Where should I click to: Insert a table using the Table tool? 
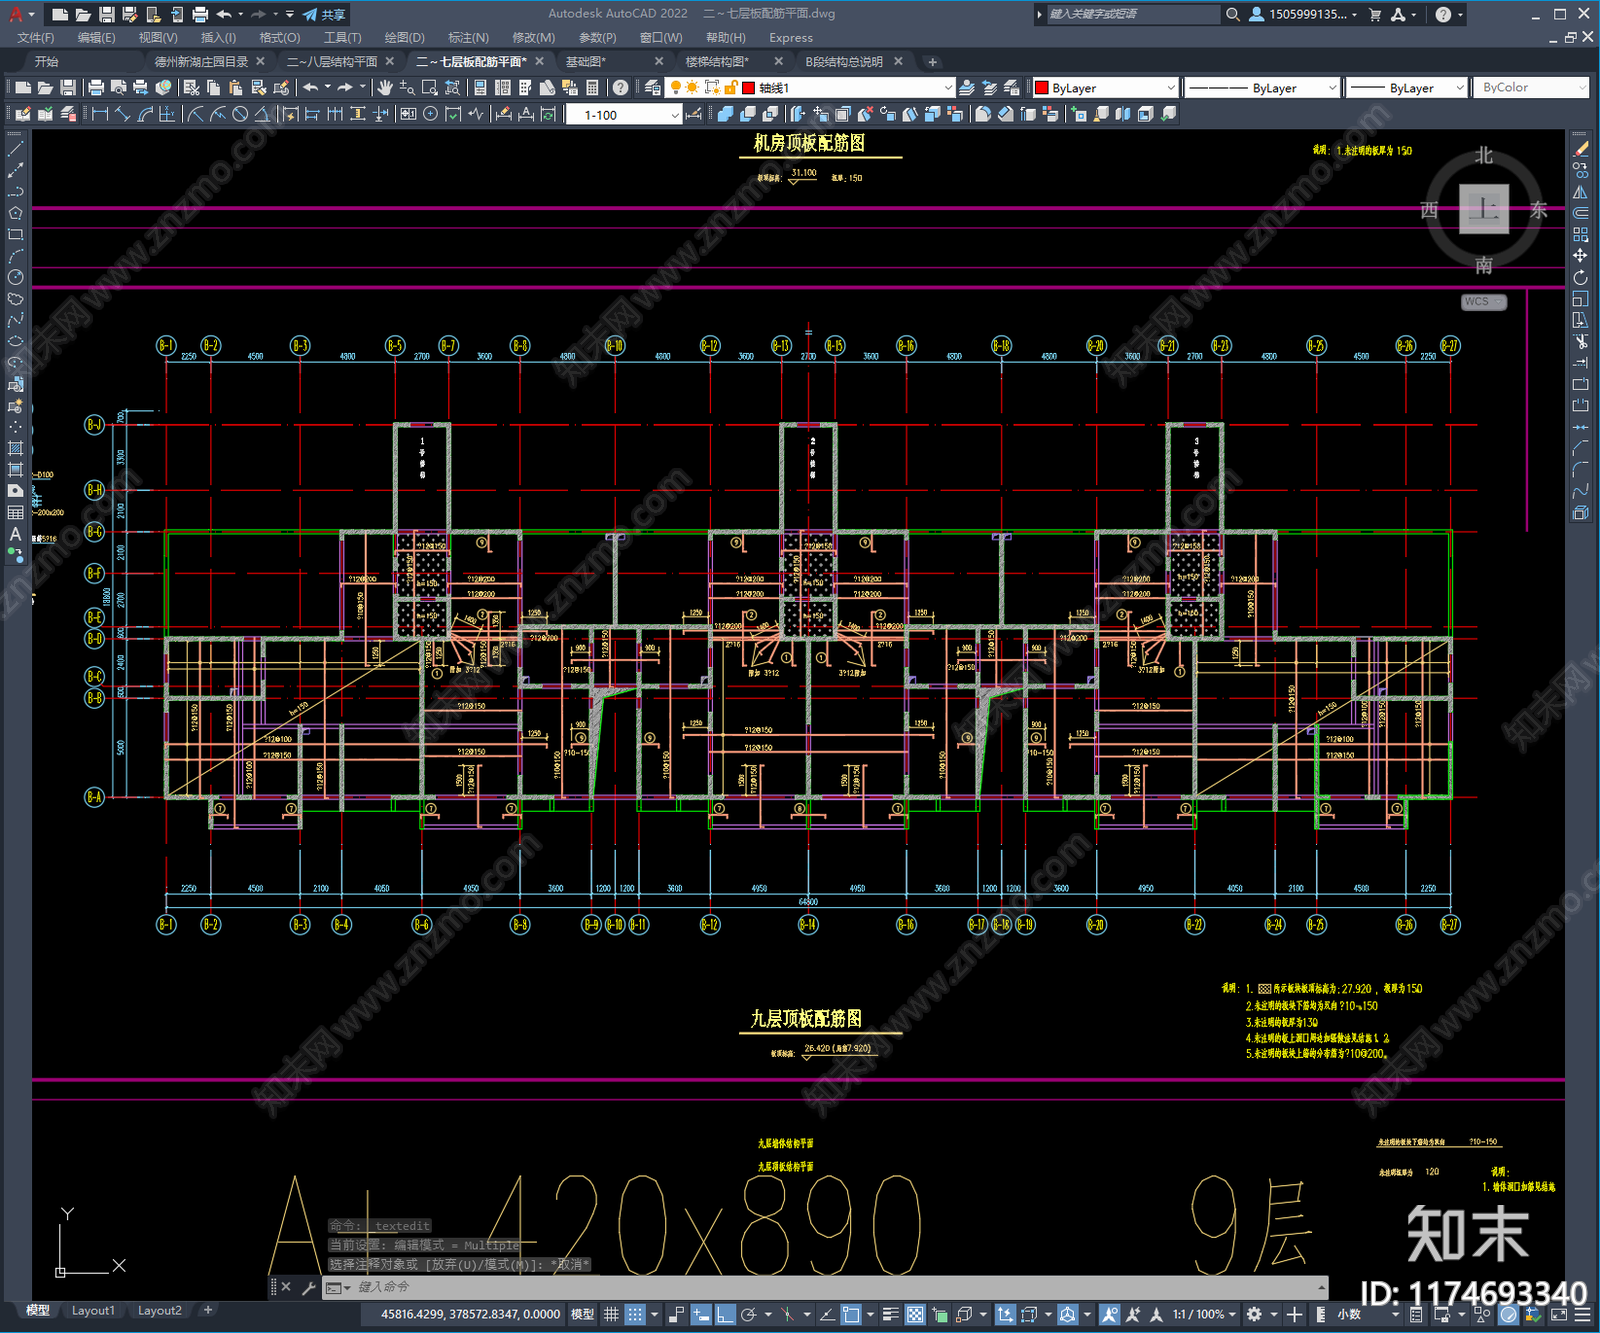(x=15, y=513)
